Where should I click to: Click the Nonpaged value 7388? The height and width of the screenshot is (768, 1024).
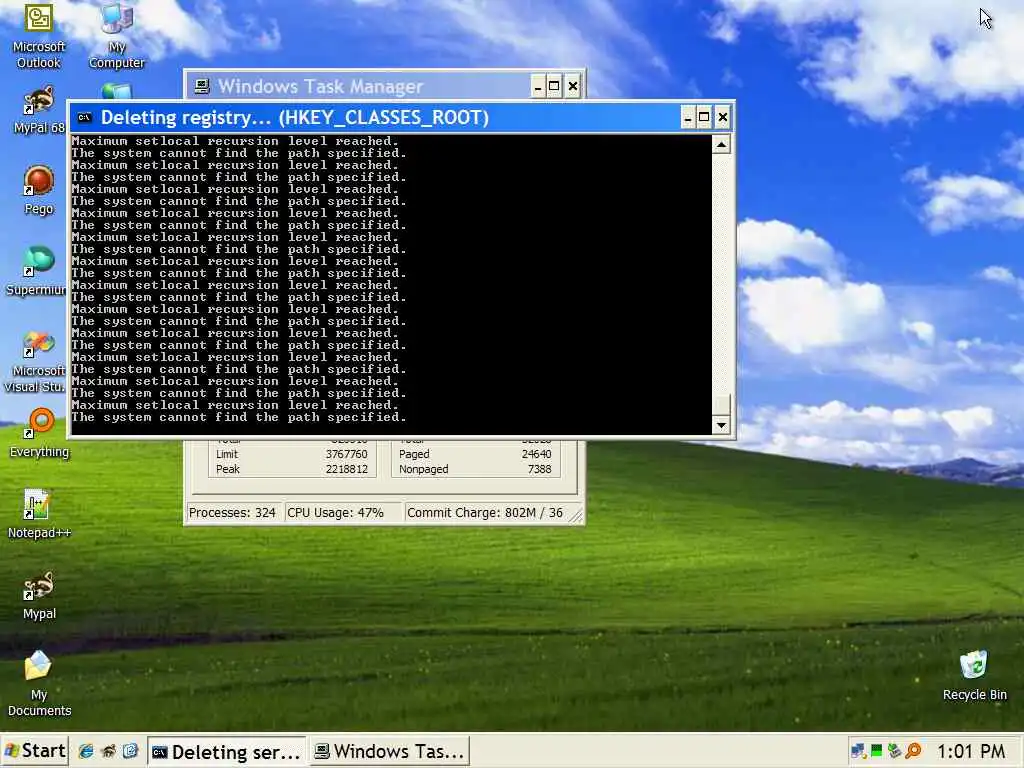[539, 469]
